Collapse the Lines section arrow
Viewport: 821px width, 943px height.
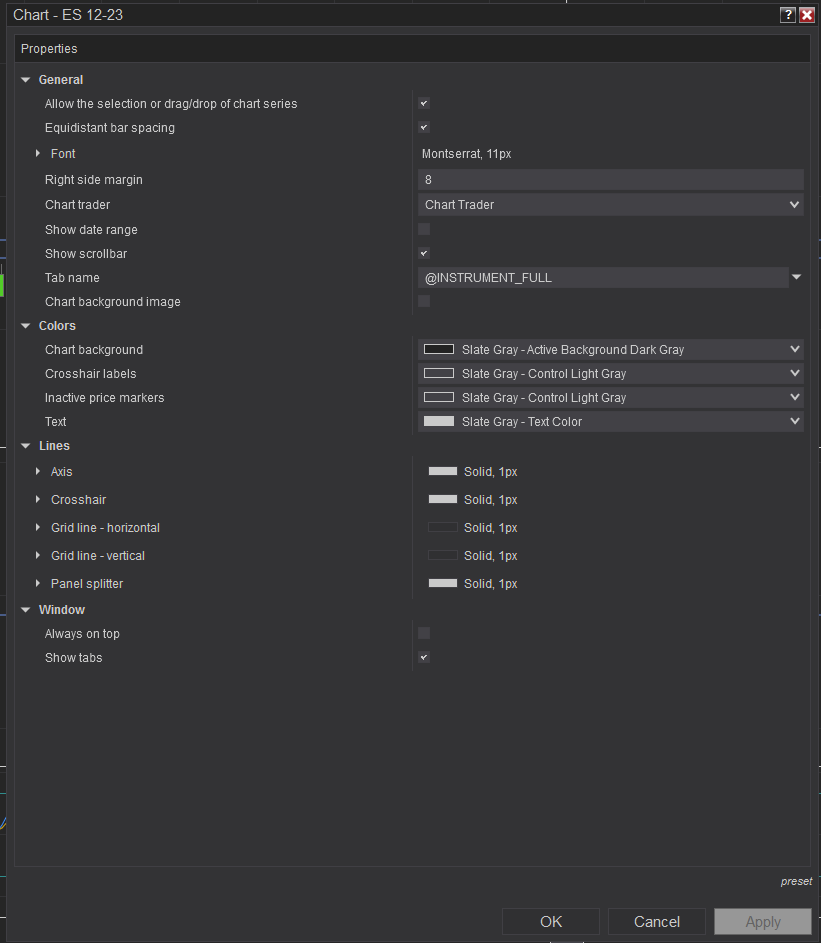(x=26, y=446)
